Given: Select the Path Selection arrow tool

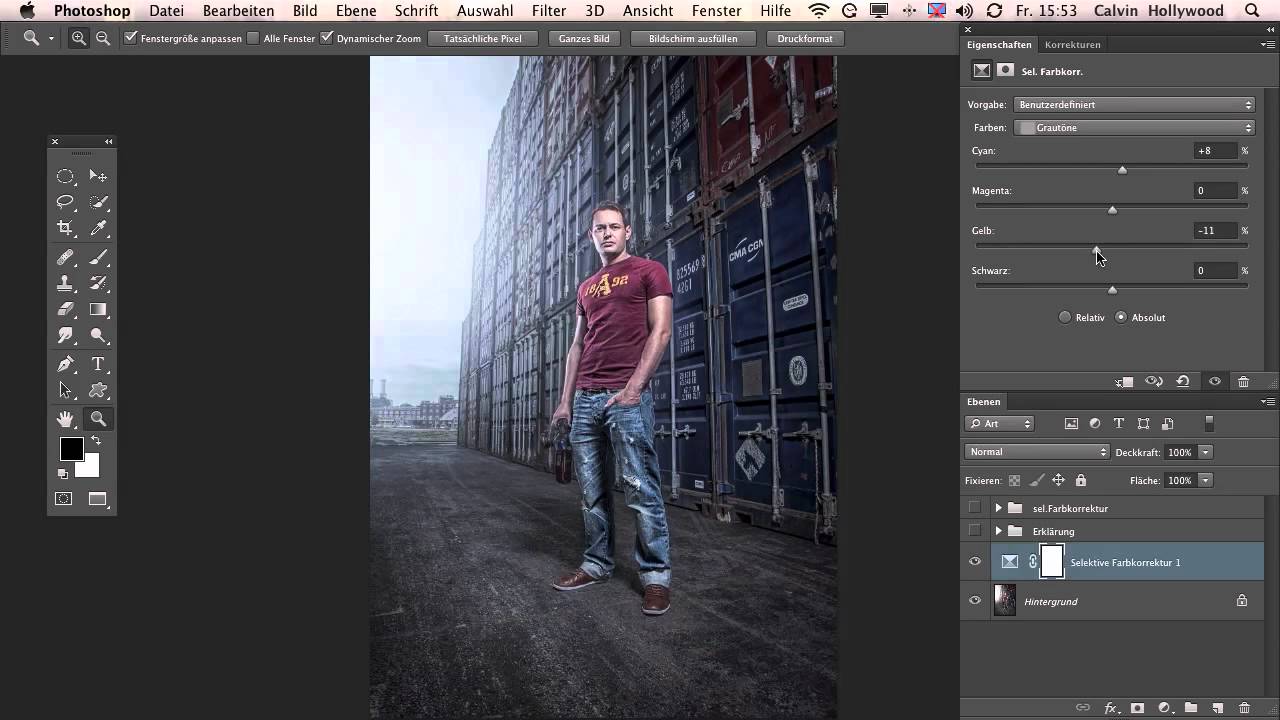Looking at the screenshot, I should (x=65, y=390).
